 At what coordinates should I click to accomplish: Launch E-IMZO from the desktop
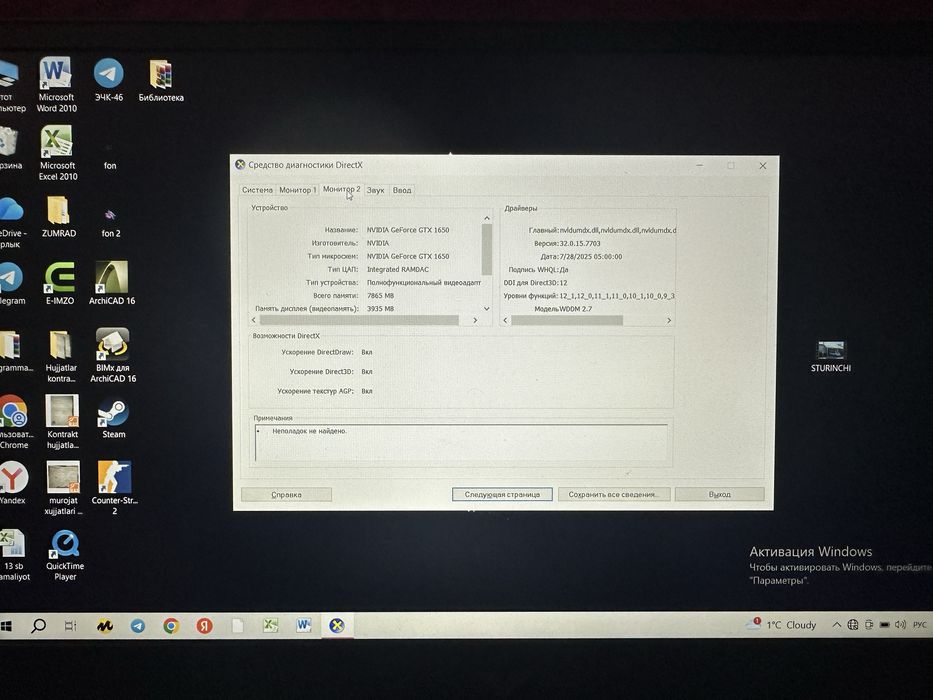tap(60, 283)
